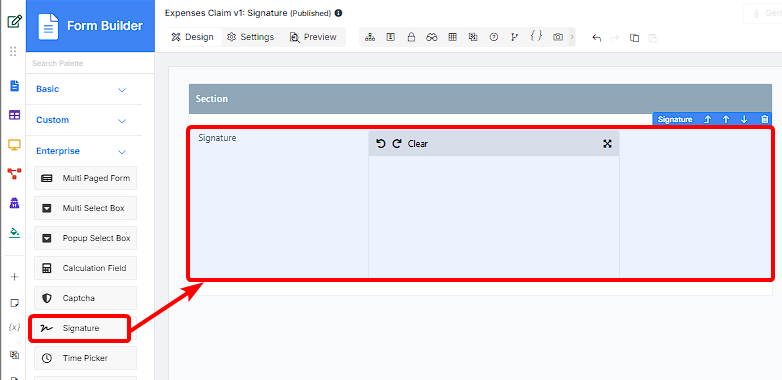This screenshot has height=380, width=782.
Task: Click the select-parent arrow on Signature element toolbar
Action: click(x=707, y=119)
